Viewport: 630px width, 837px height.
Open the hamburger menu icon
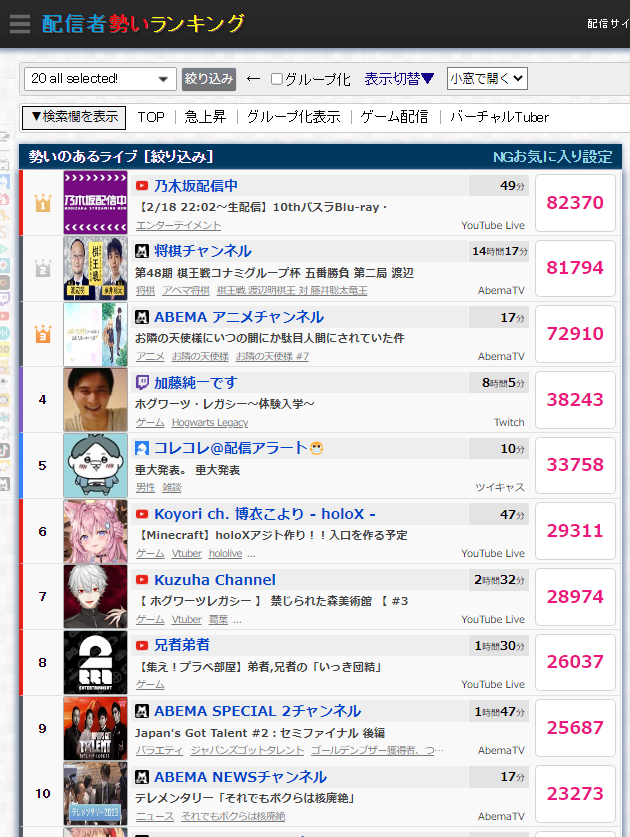pos(20,24)
